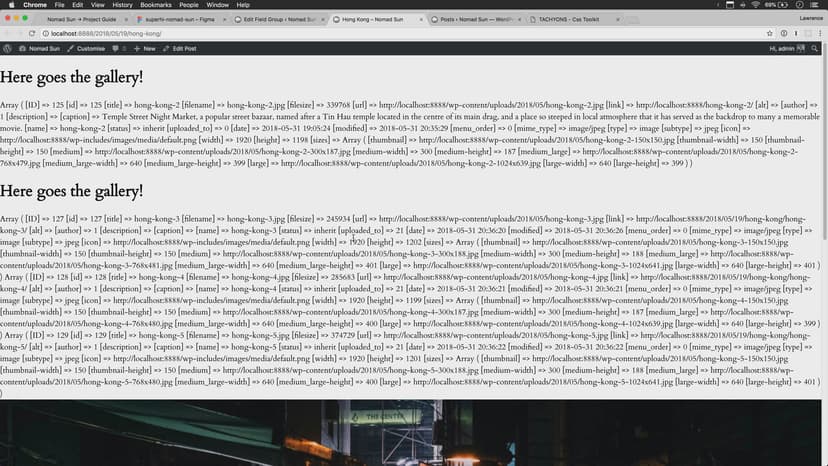Image resolution: width=828 pixels, height=466 pixels.
Task: Click the Edit Post link
Action: (180, 48)
